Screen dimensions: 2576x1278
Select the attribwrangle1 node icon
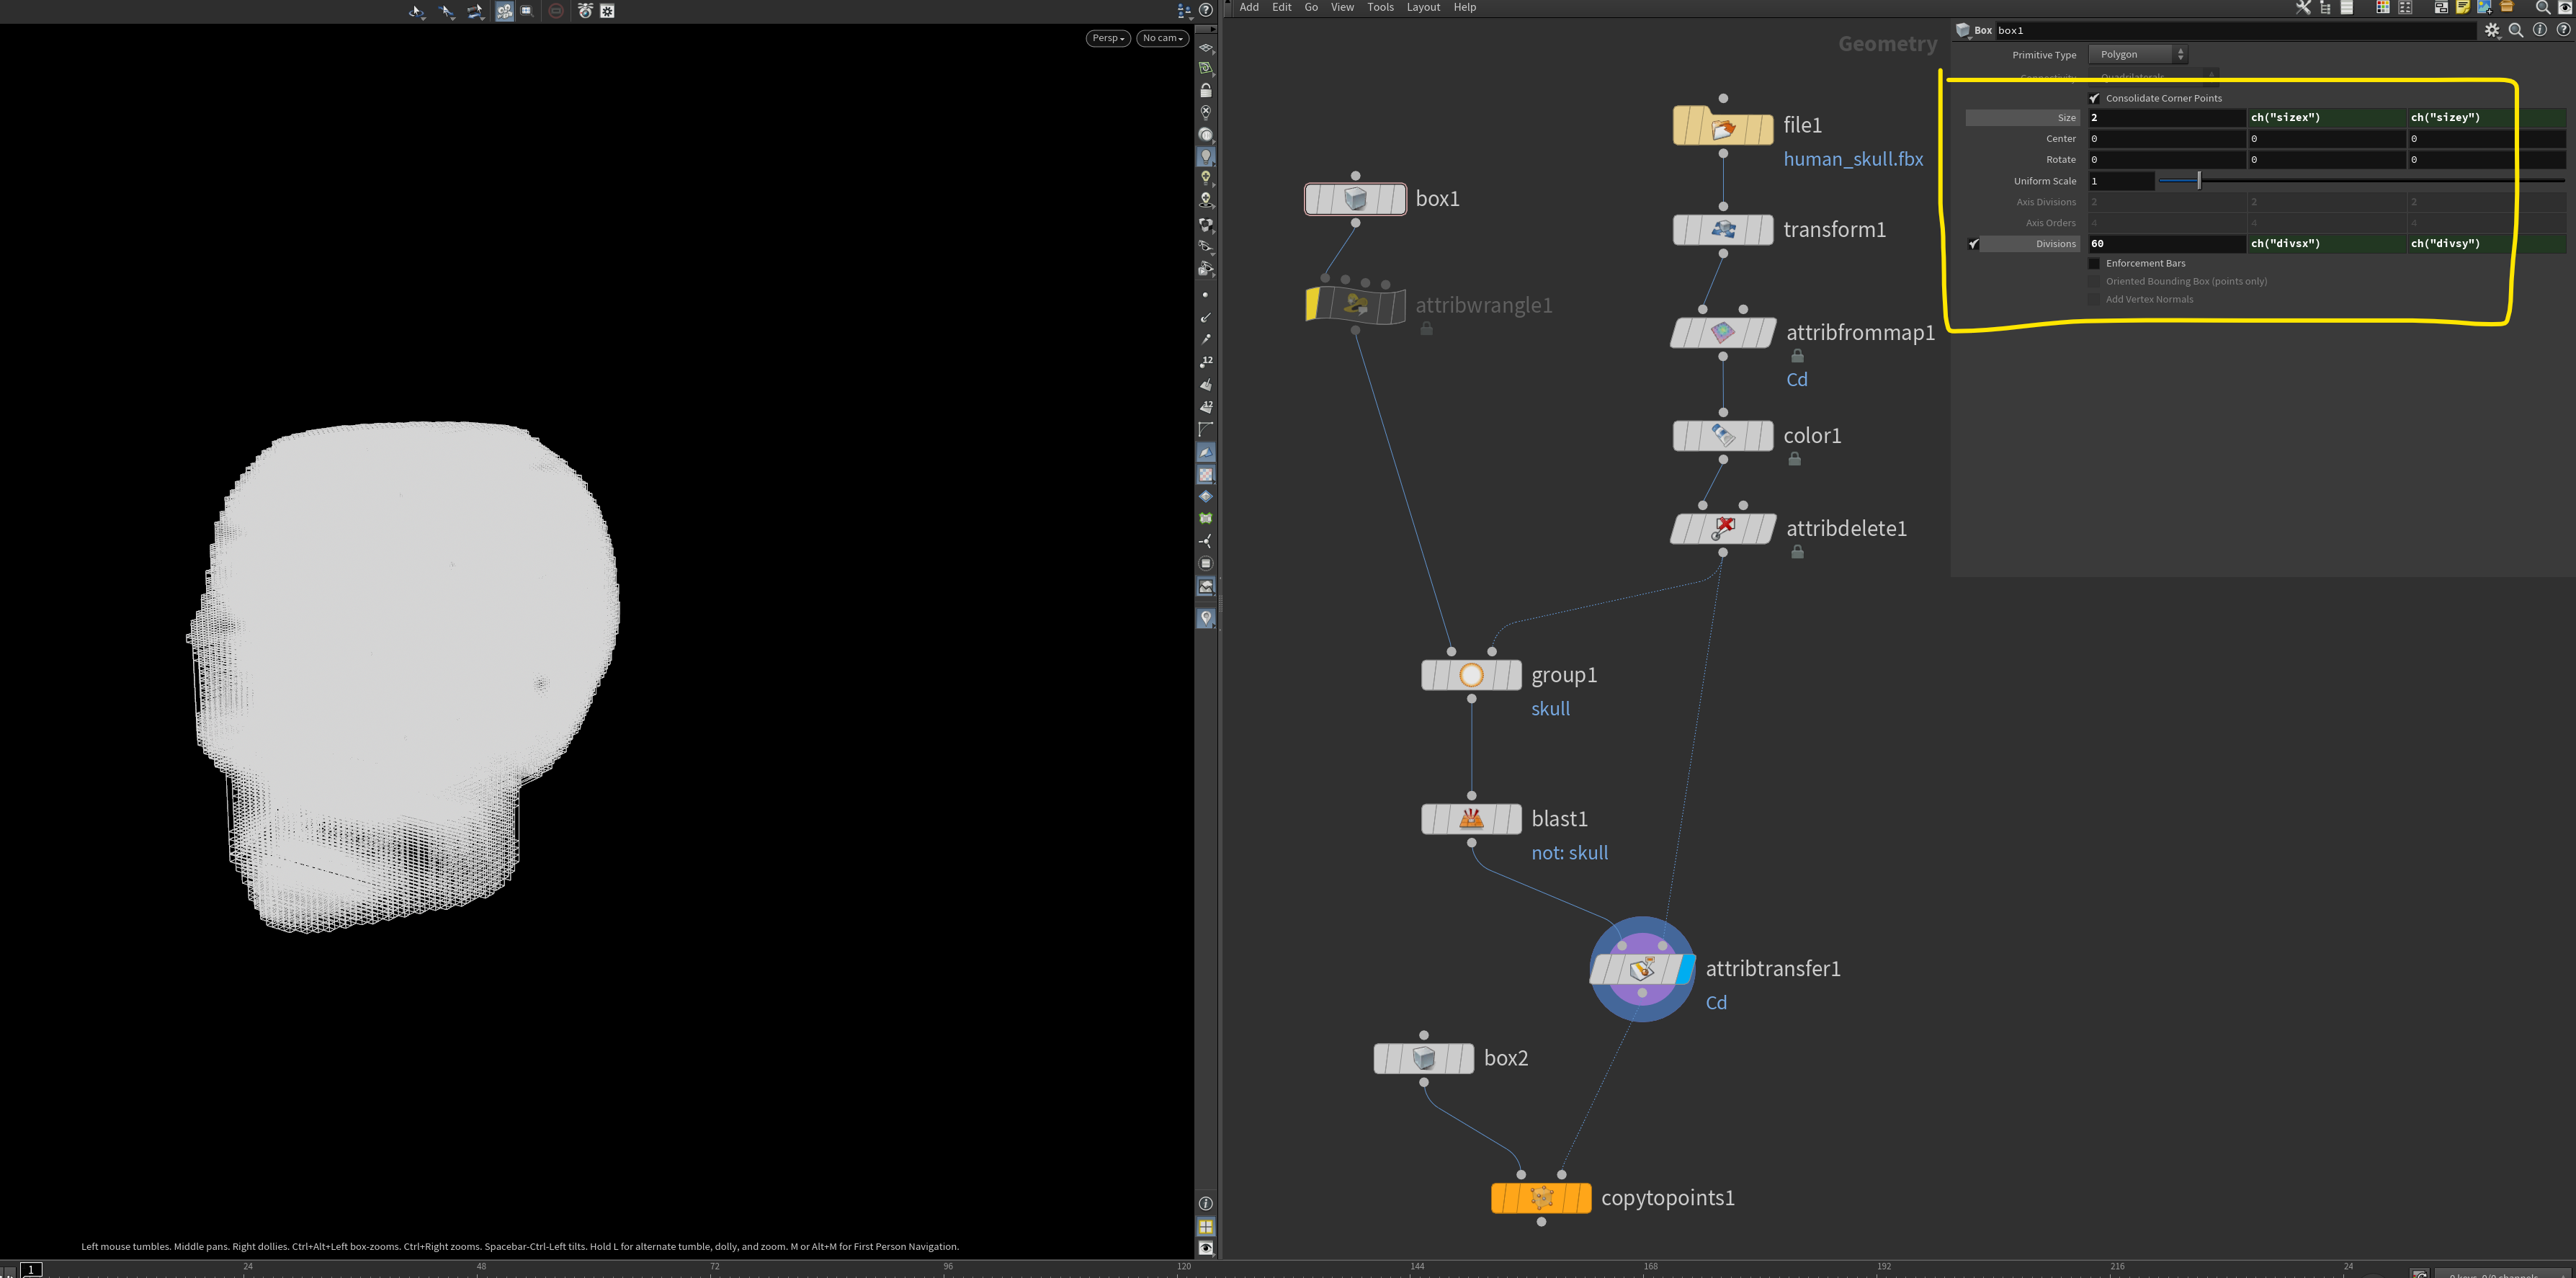point(1355,305)
